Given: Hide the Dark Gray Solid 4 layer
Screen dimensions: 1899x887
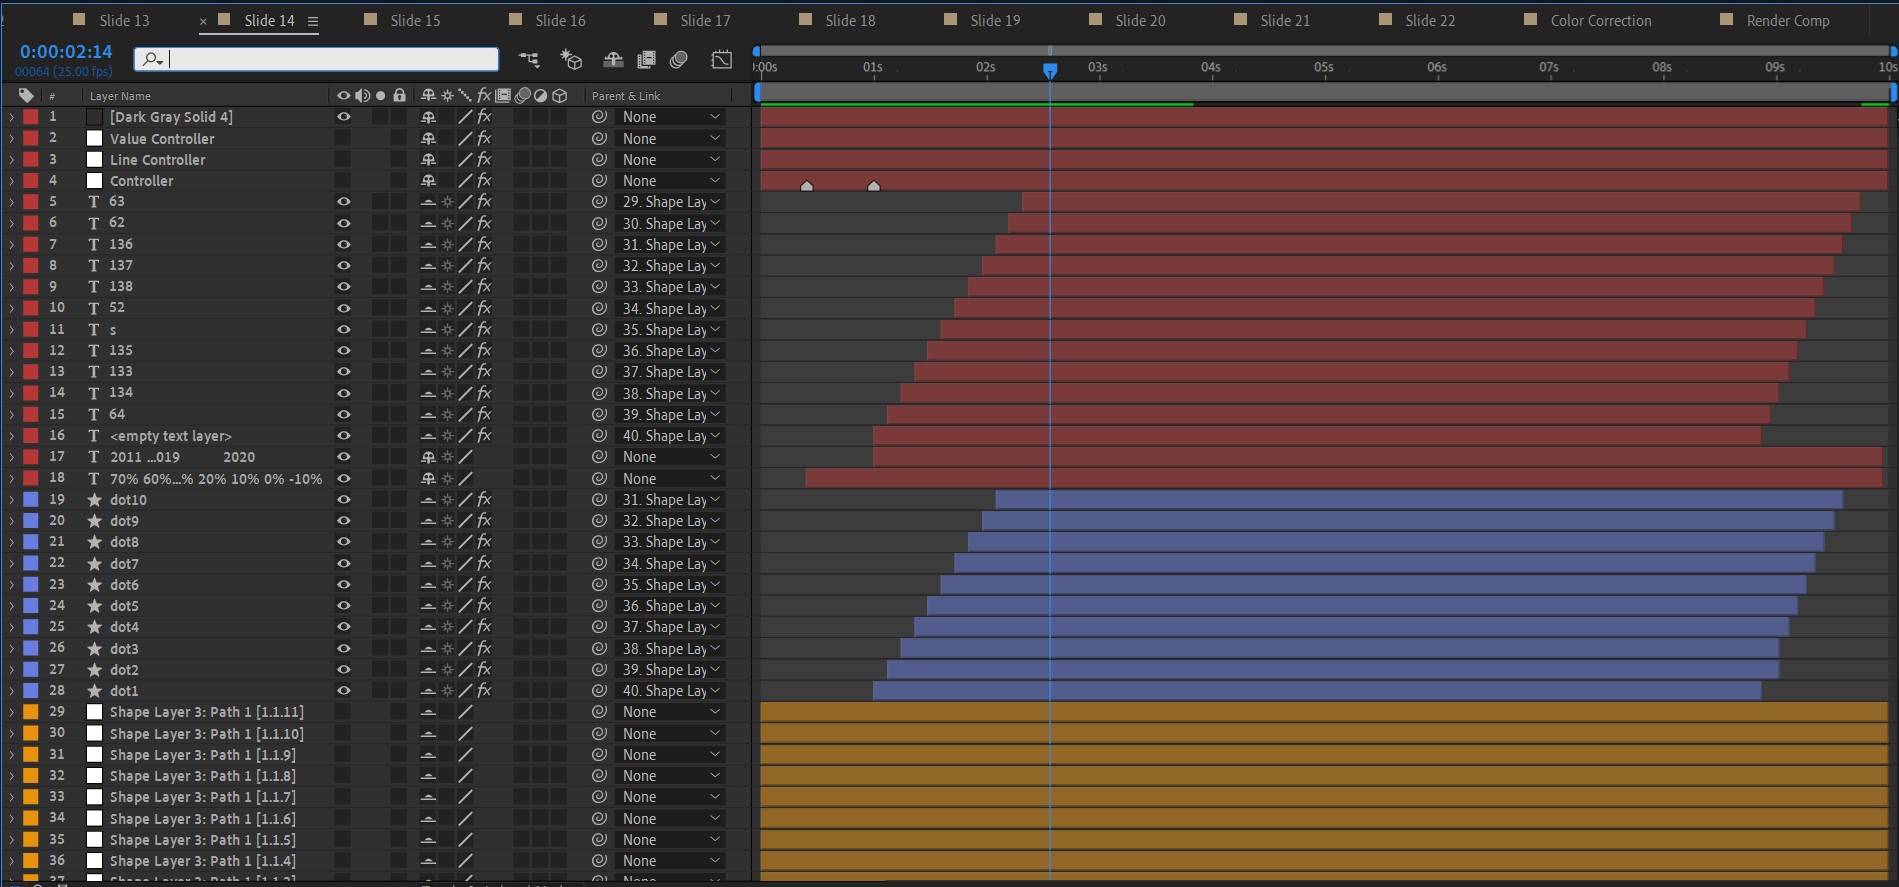Looking at the screenshot, I should point(343,117).
